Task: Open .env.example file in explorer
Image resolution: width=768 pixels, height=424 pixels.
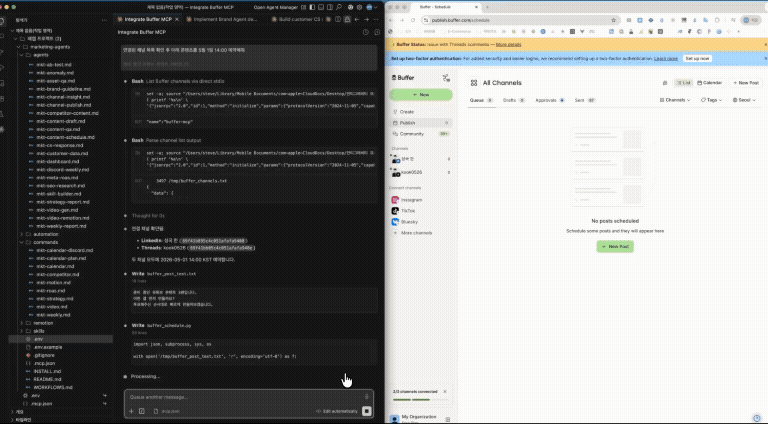Action: click(48, 347)
